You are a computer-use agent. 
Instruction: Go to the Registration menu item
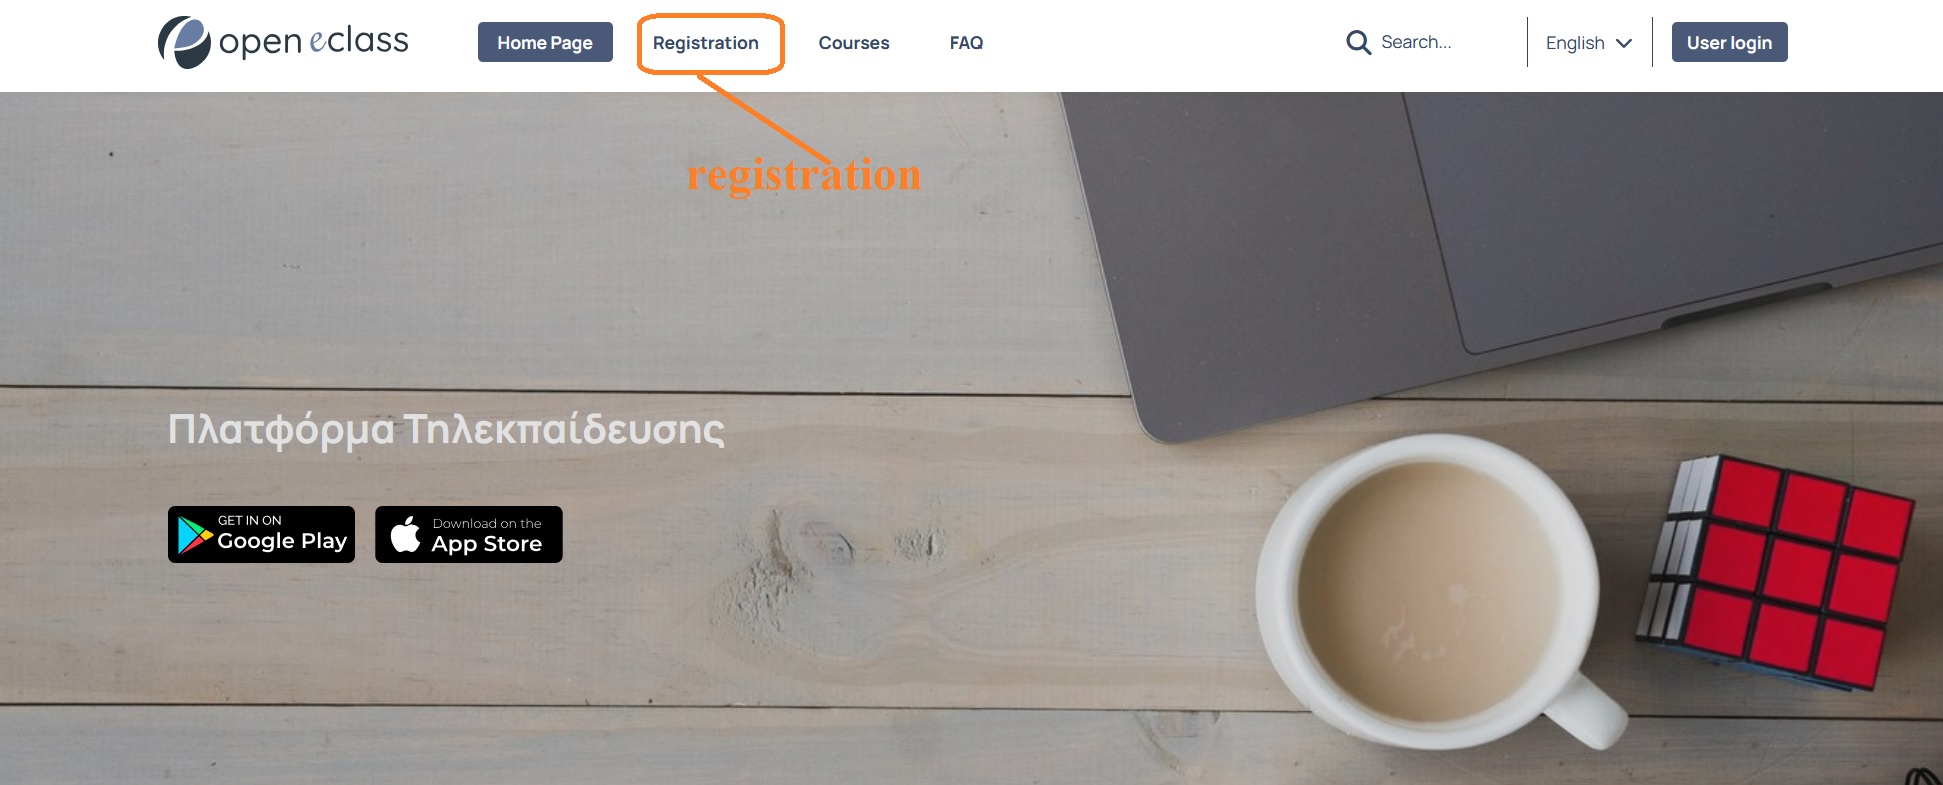pos(706,43)
